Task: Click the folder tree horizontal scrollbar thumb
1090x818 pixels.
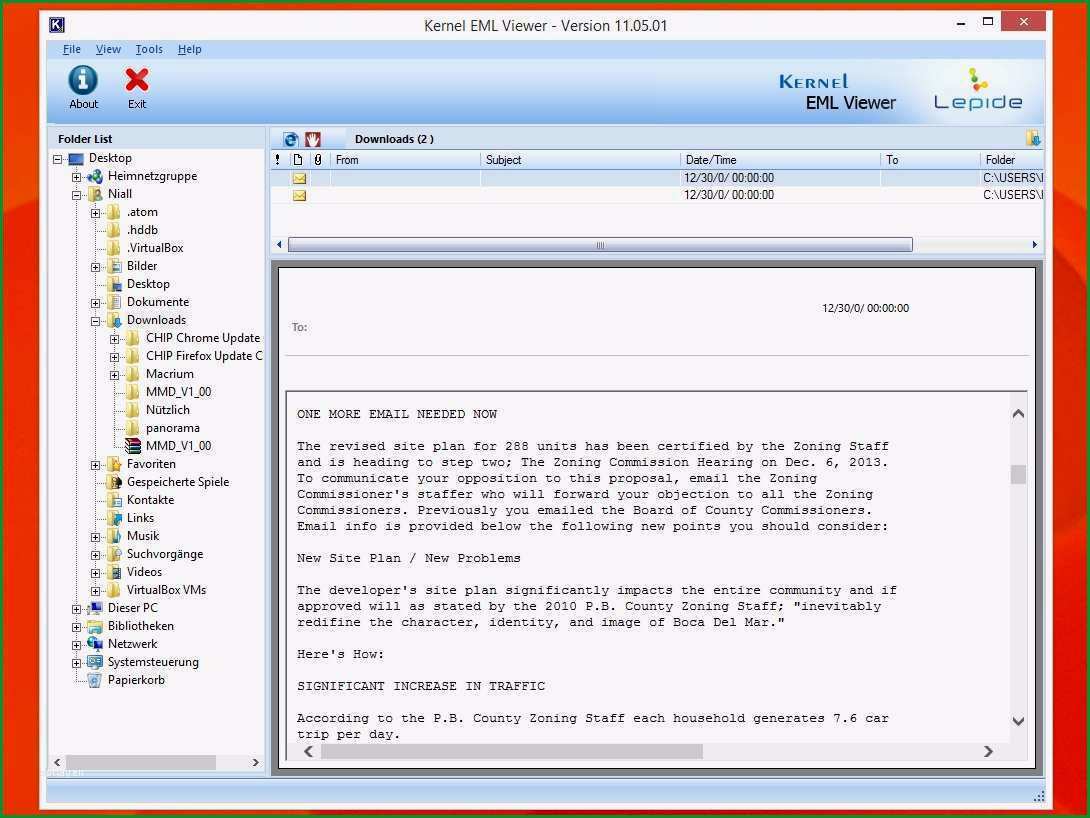Action: (x=141, y=762)
